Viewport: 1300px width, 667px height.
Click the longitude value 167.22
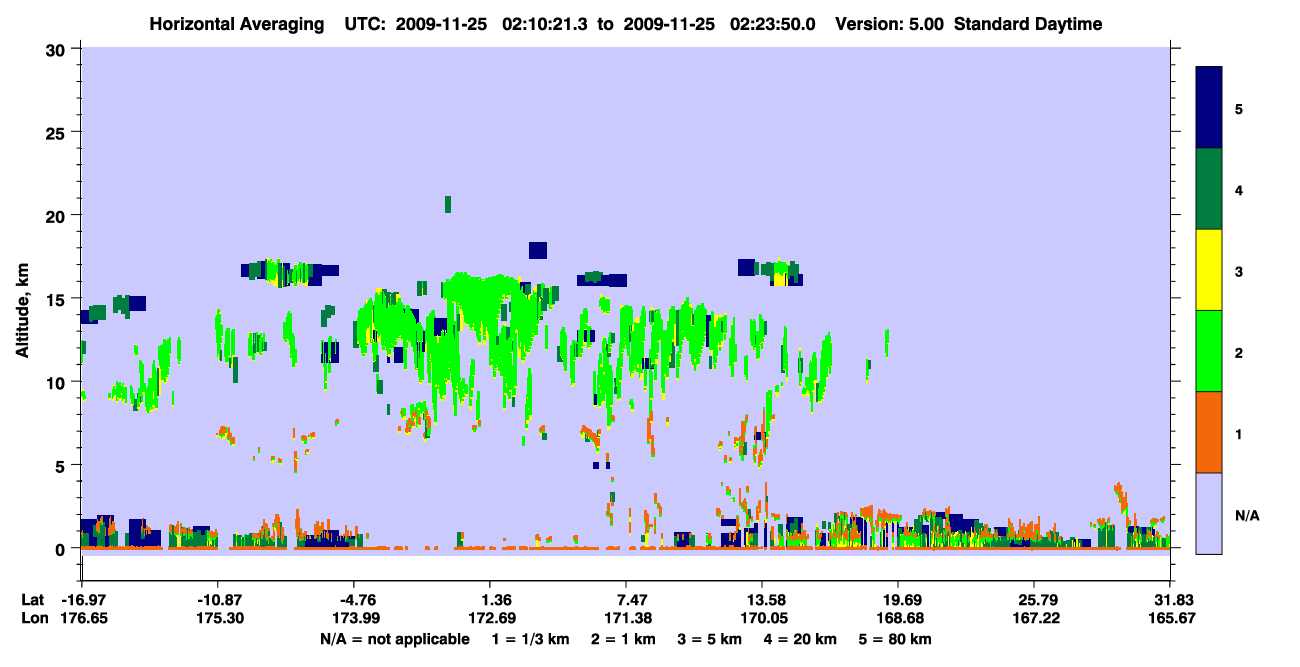(1034, 618)
